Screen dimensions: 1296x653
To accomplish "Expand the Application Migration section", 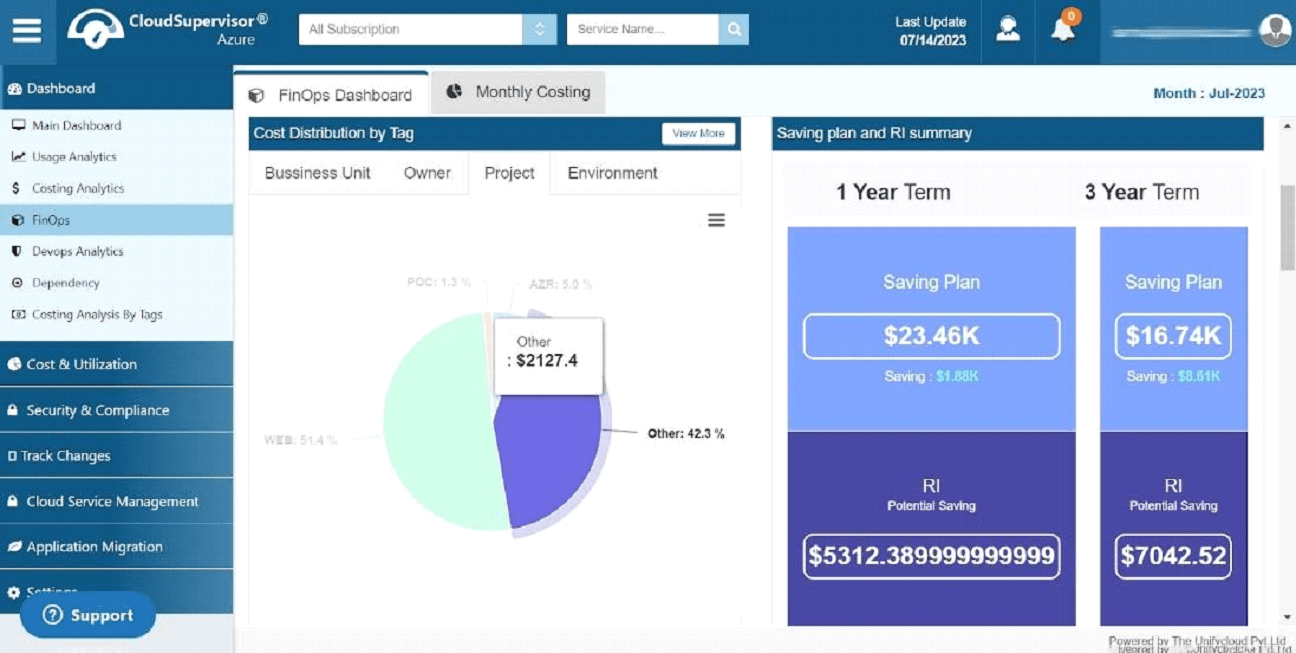I will click(116, 547).
